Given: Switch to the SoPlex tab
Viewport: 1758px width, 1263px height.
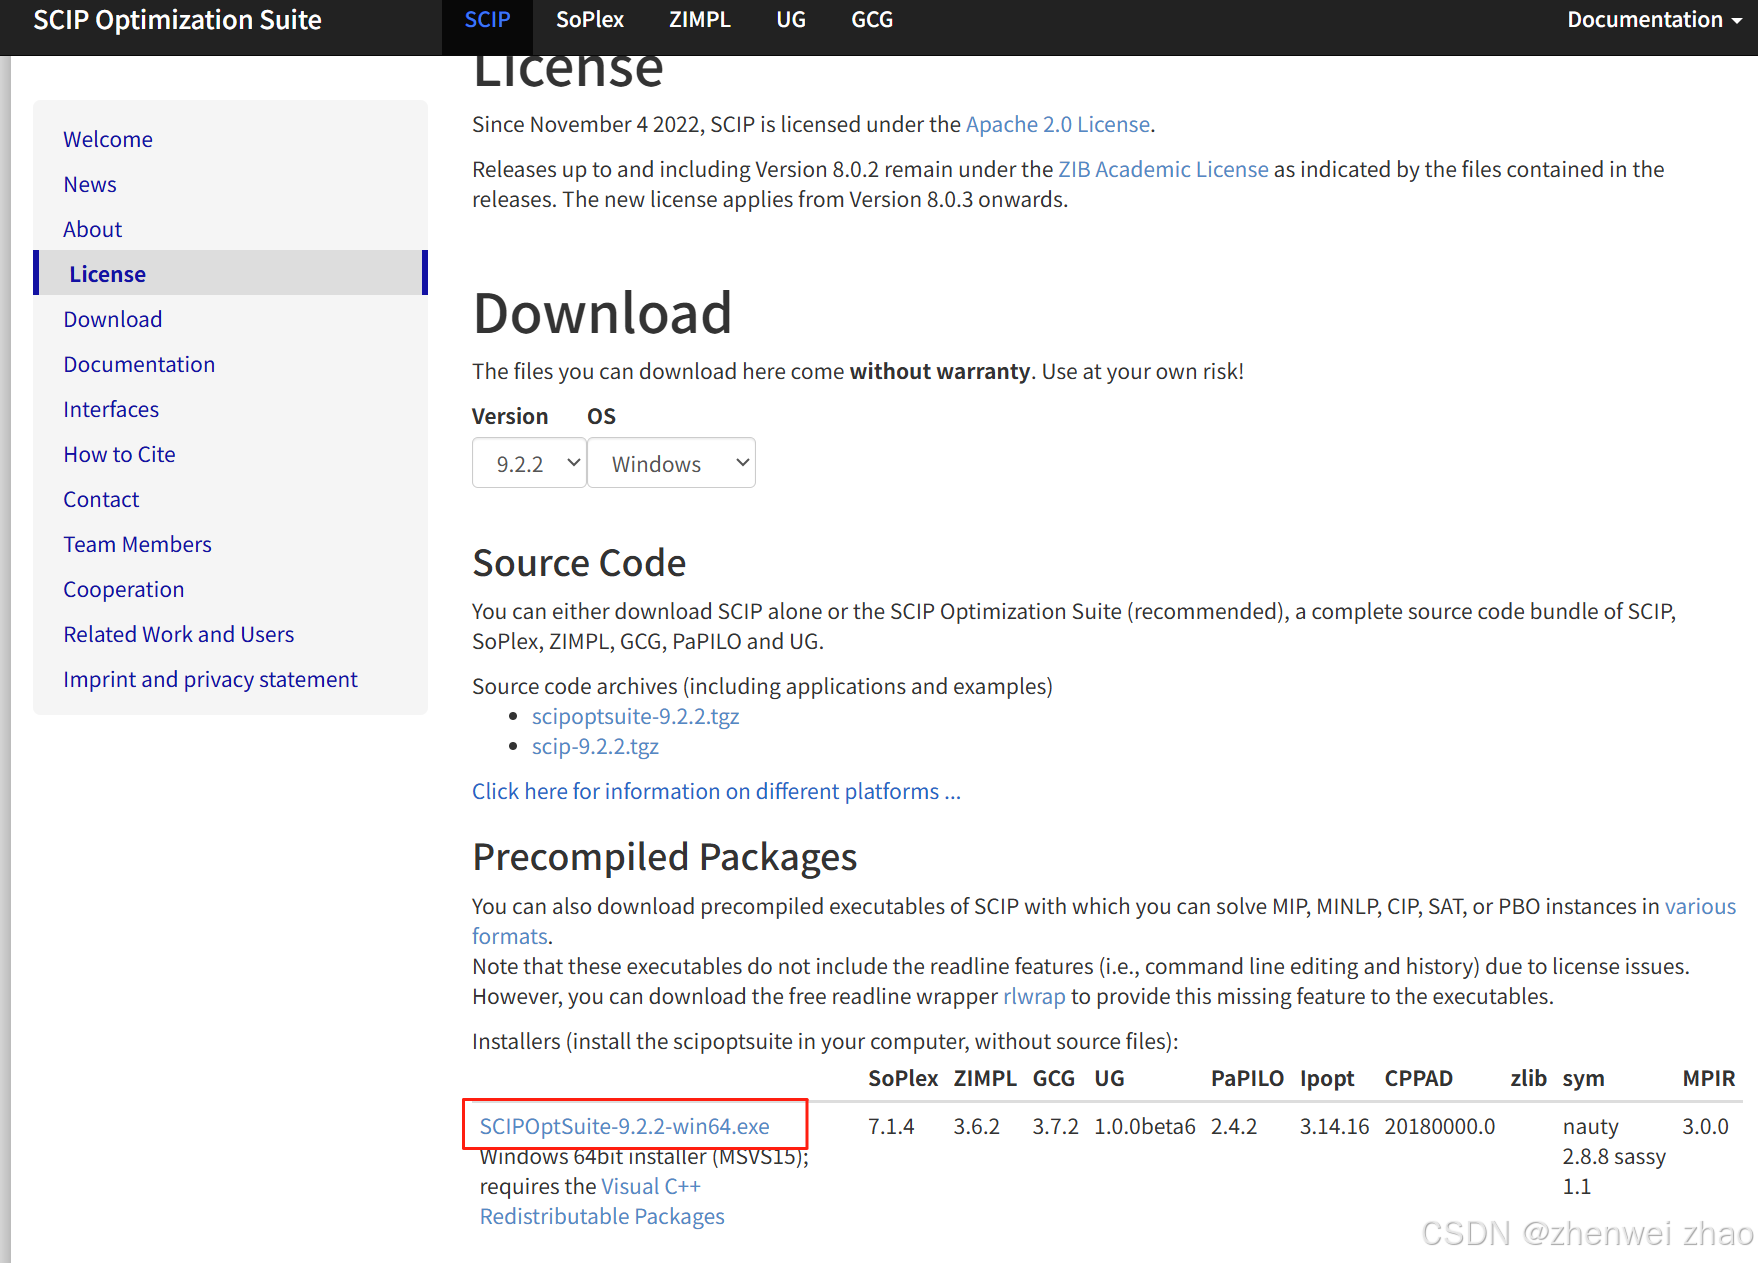Looking at the screenshot, I should [589, 19].
